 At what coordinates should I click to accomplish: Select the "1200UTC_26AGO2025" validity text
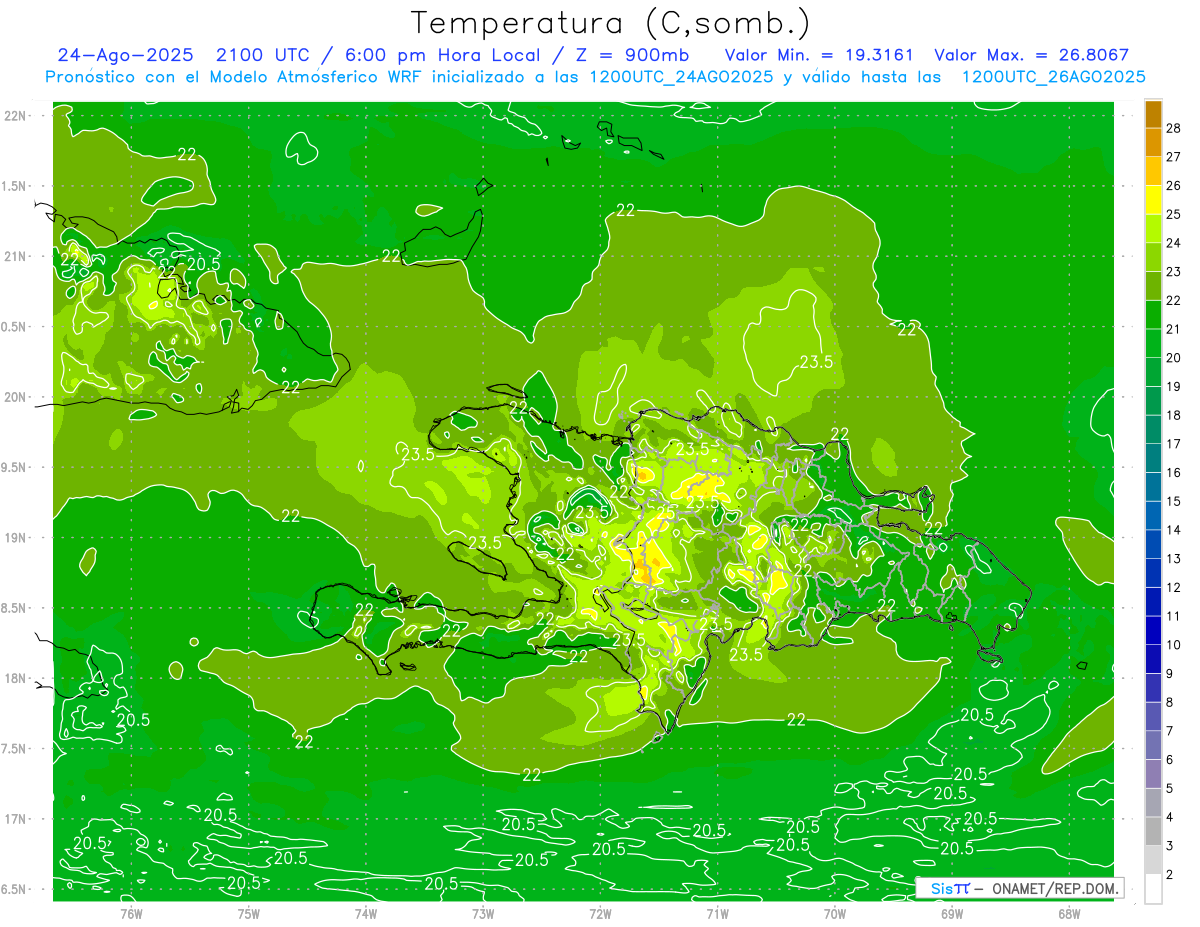click(x=1053, y=77)
